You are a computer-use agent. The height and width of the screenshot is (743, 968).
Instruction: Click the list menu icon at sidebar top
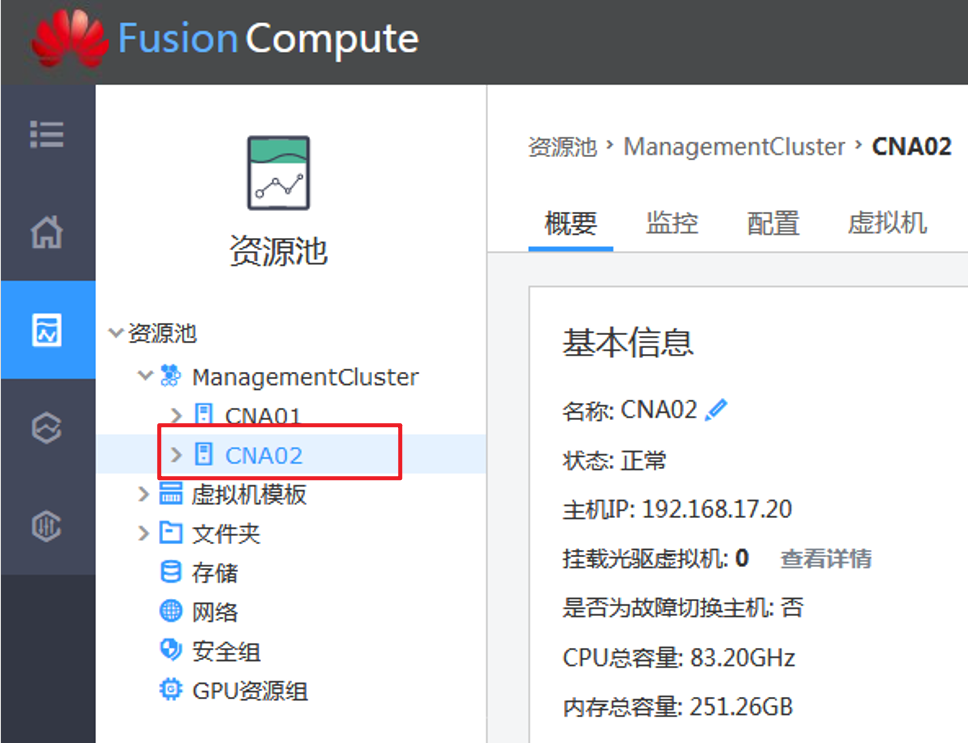tap(48, 134)
